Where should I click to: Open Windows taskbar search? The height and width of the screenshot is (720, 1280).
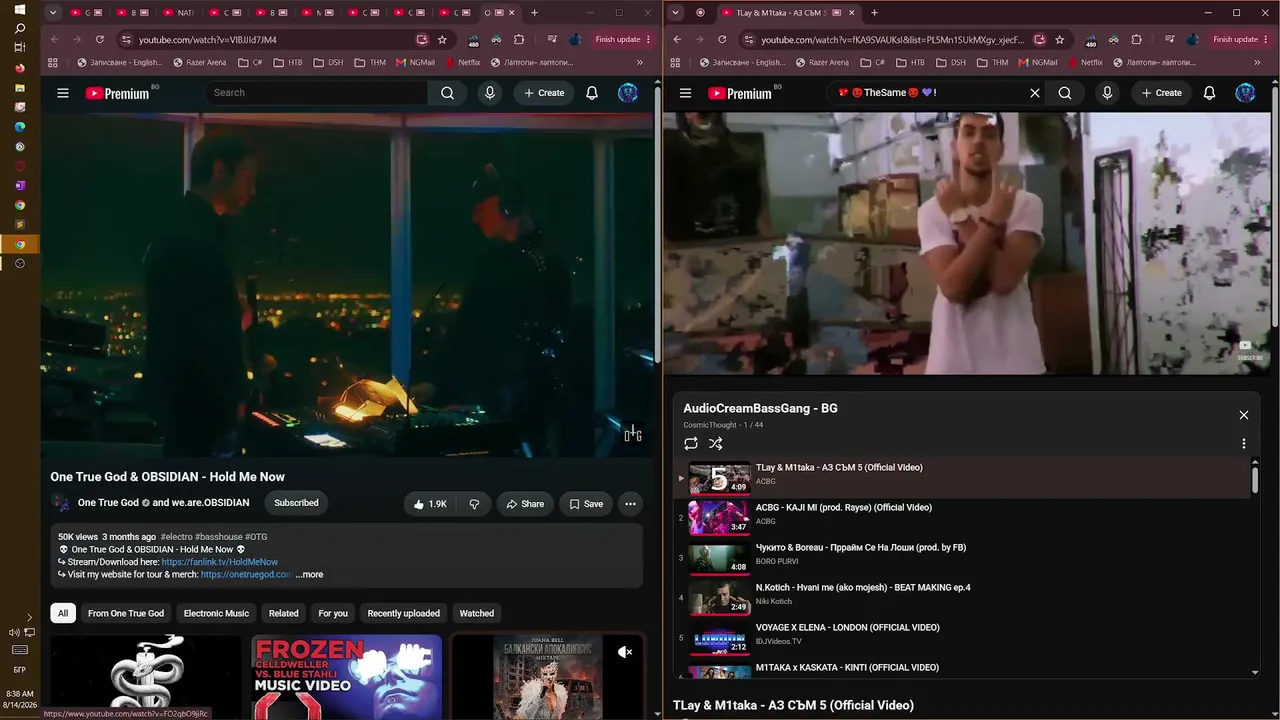[x=20, y=29]
